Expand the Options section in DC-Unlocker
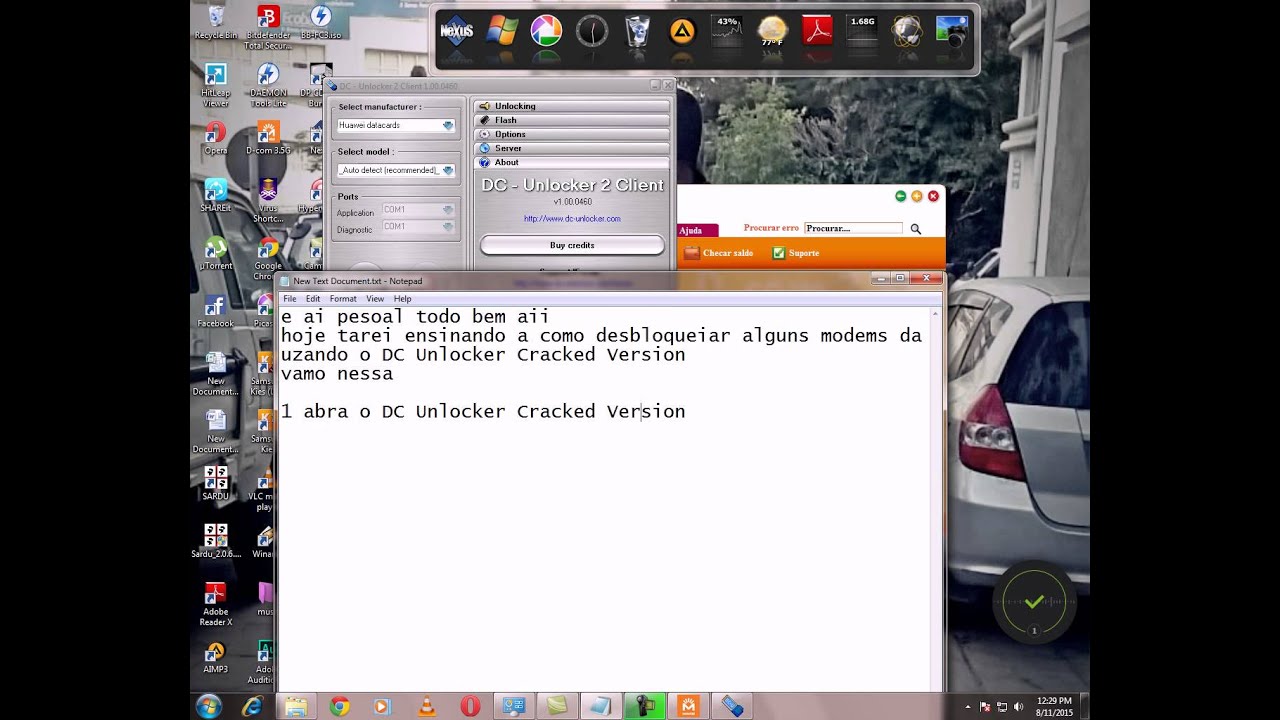The height and width of the screenshot is (720, 1280). 572,134
